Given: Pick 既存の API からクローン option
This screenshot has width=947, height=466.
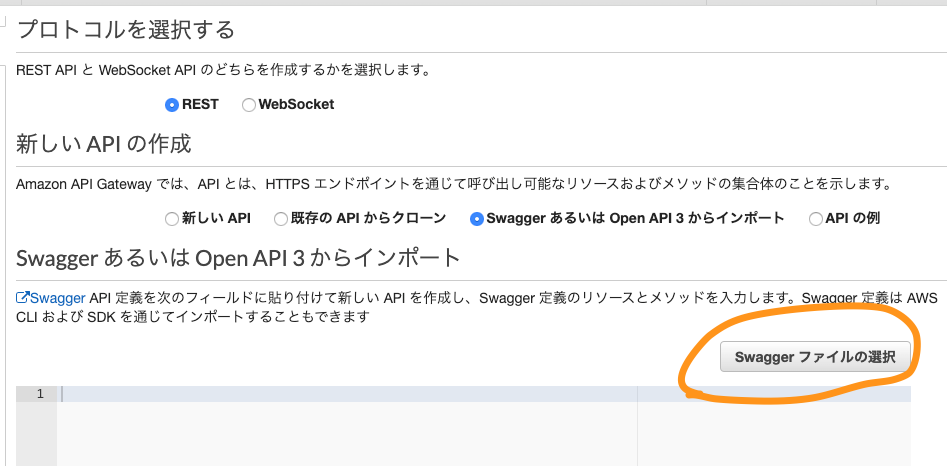Looking at the screenshot, I should [281, 219].
